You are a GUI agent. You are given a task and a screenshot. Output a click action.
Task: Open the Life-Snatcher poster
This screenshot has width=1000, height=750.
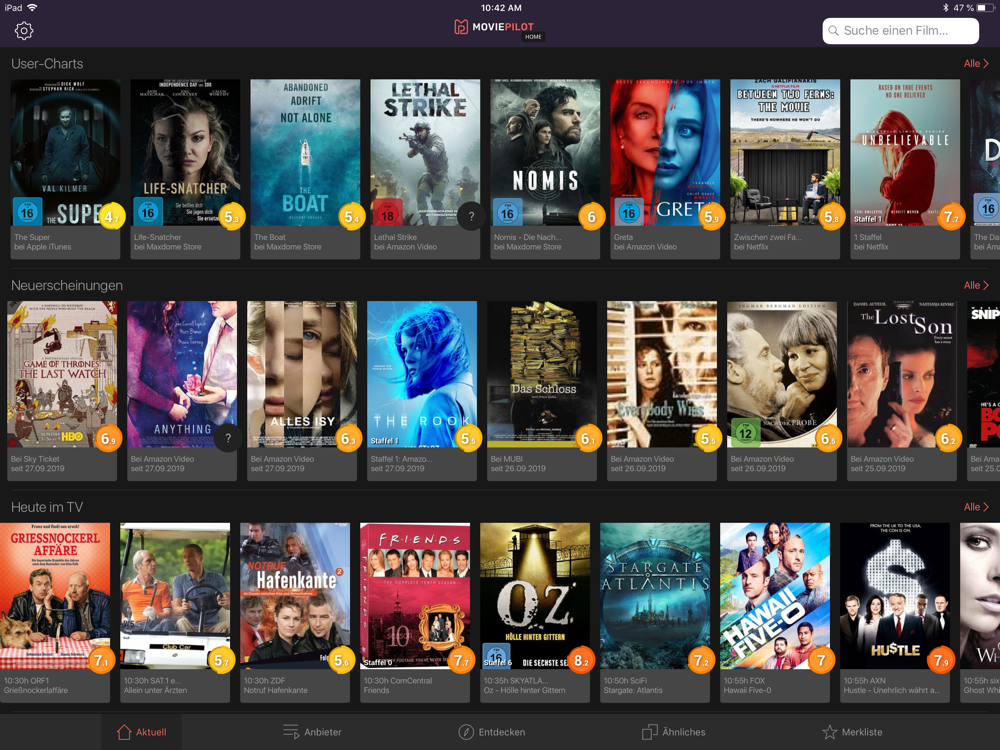(x=185, y=152)
